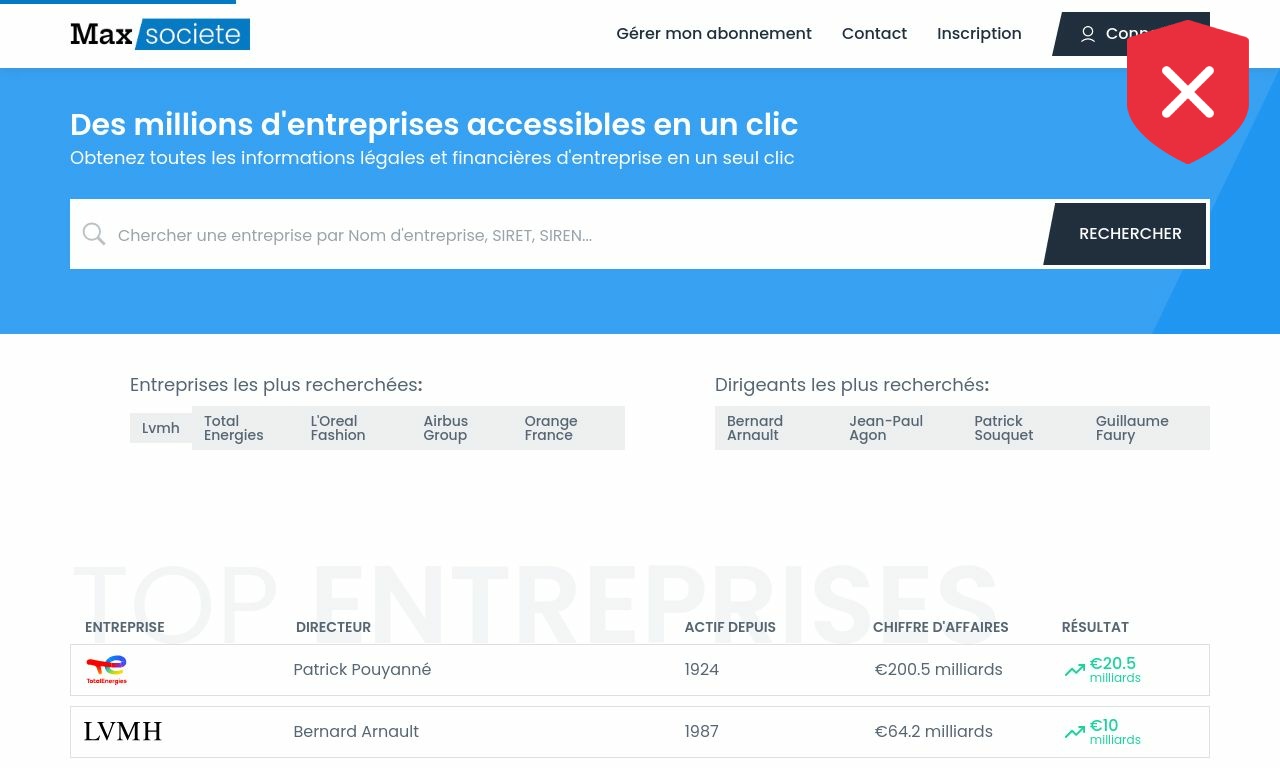Click the user icon in Connexion button
This screenshot has height=768, width=1280.
pyautogui.click(x=1088, y=34)
